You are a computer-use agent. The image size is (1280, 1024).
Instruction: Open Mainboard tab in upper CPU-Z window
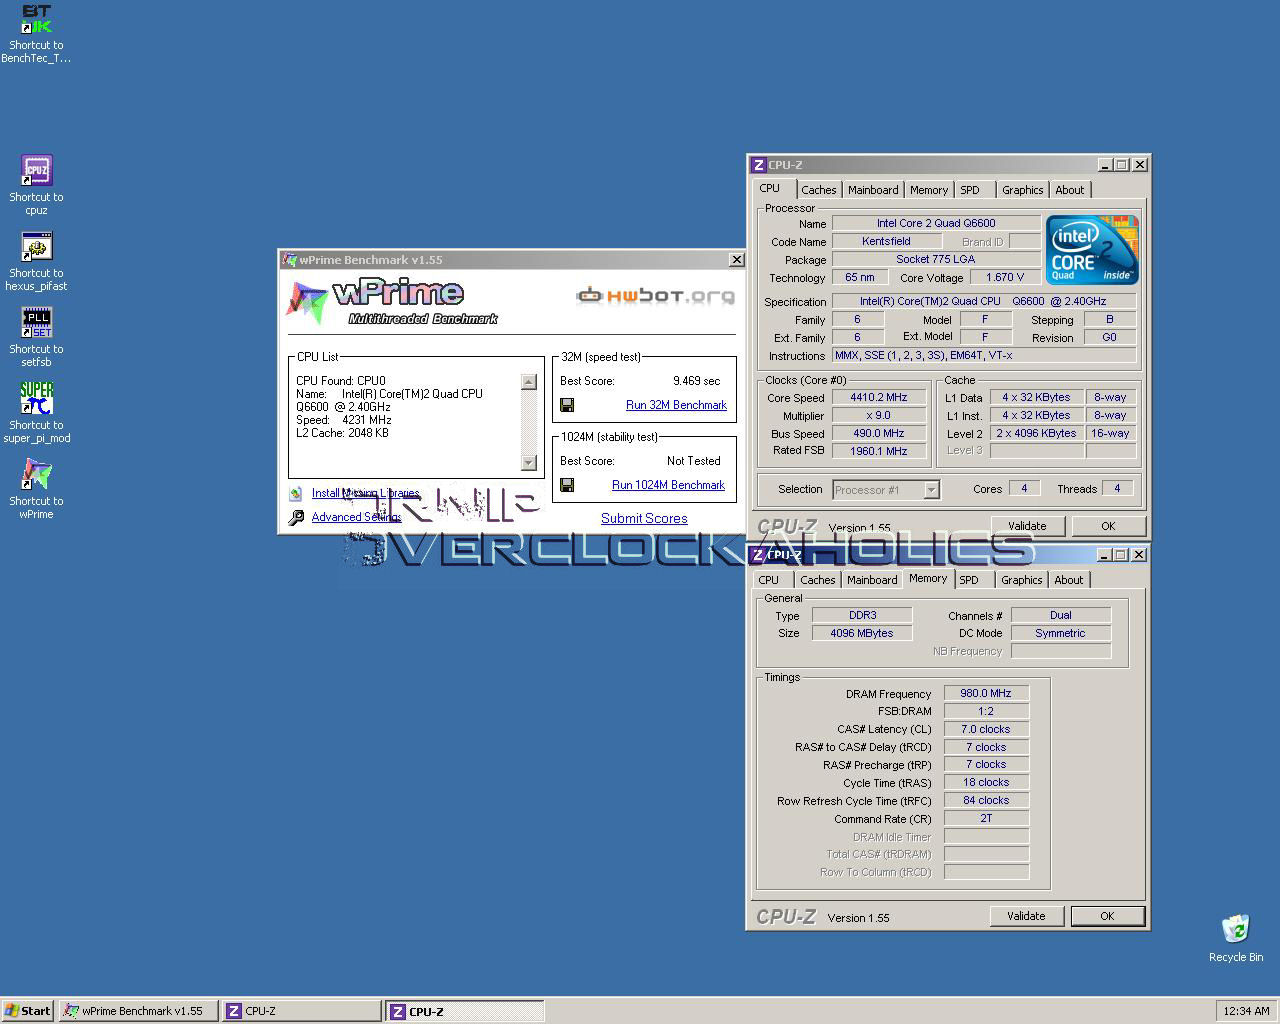click(x=873, y=190)
